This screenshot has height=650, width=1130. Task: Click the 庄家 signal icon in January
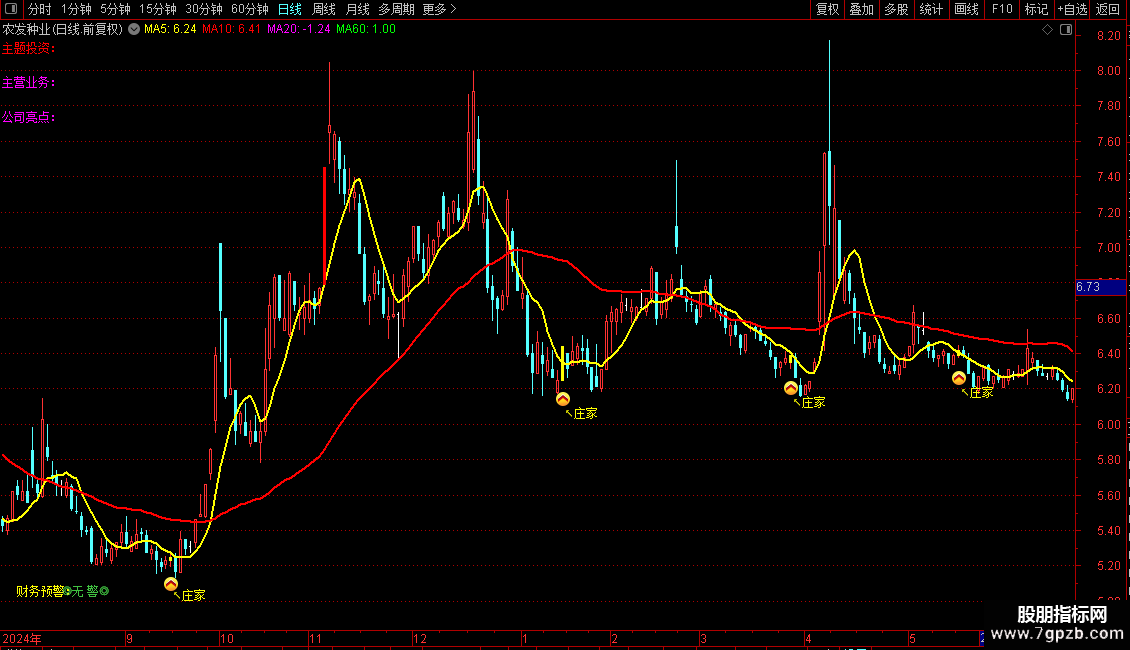click(x=563, y=399)
